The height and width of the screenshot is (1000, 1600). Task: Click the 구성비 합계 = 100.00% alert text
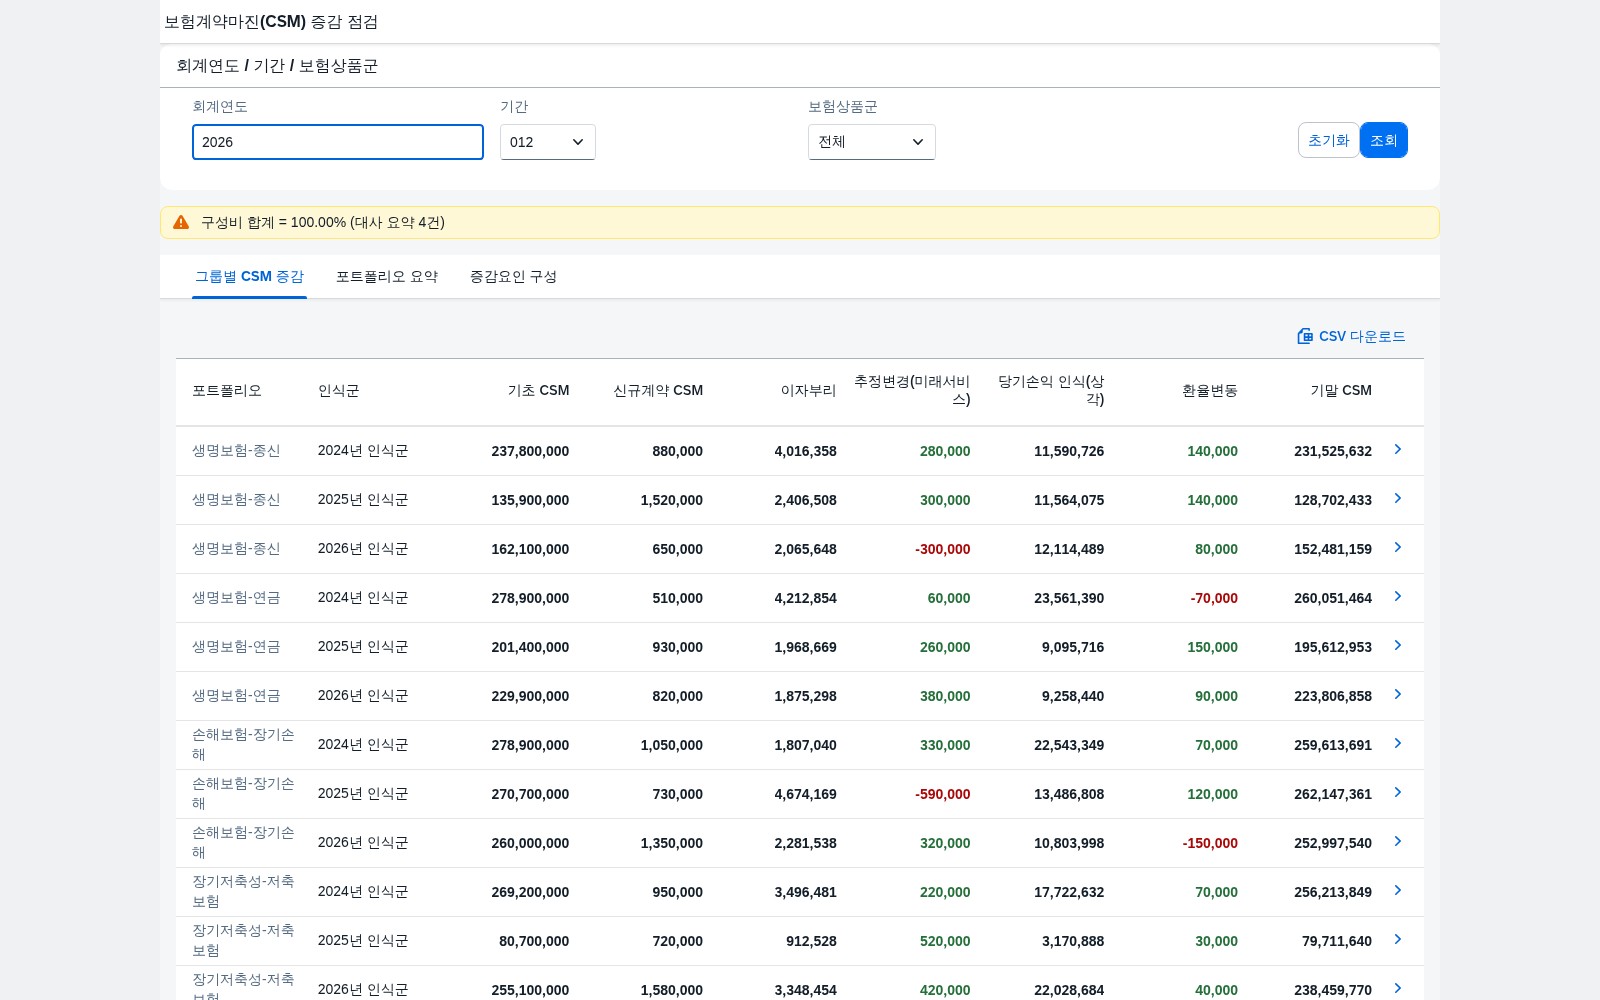pyautogui.click(x=323, y=222)
